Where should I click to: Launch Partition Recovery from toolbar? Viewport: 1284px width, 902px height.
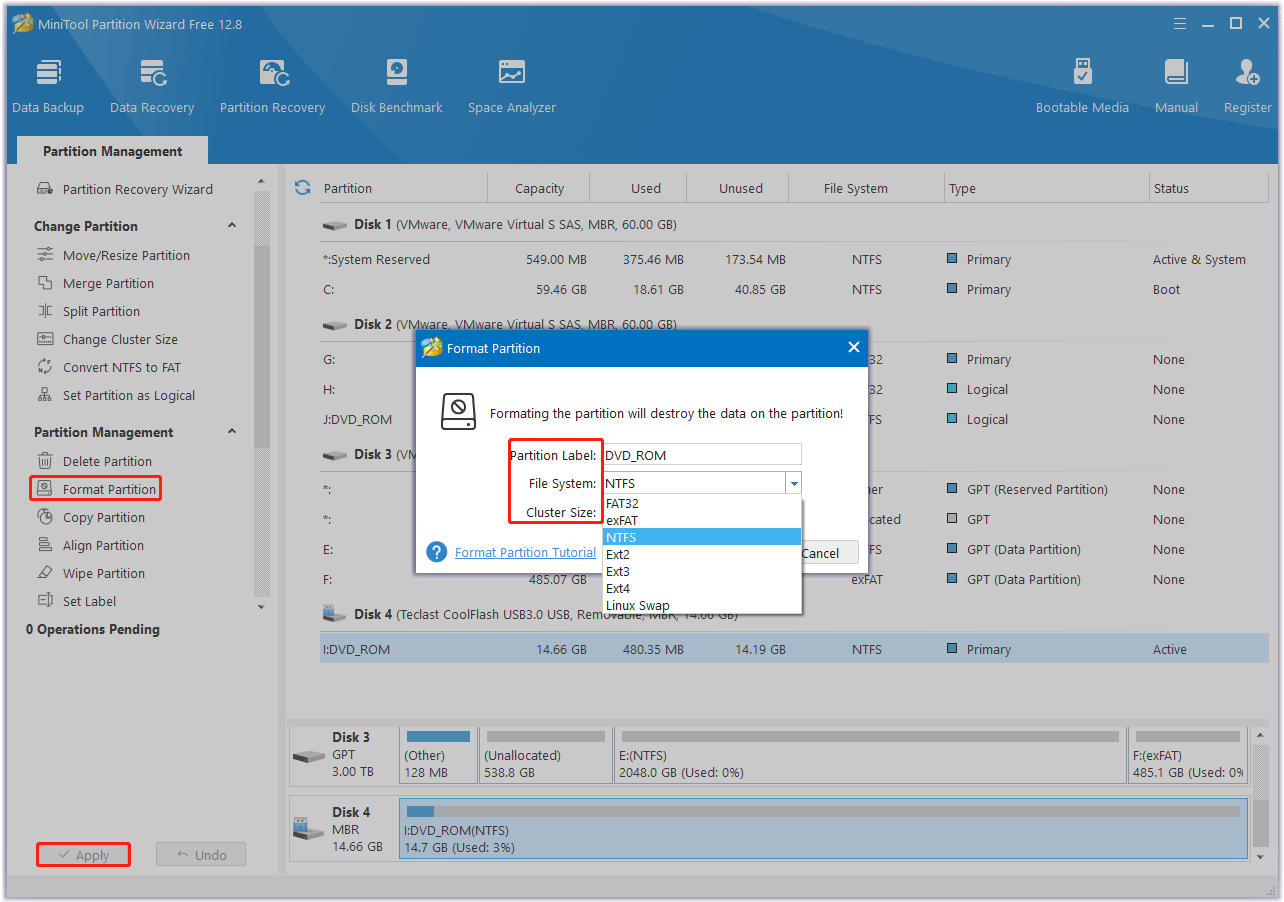pos(272,87)
